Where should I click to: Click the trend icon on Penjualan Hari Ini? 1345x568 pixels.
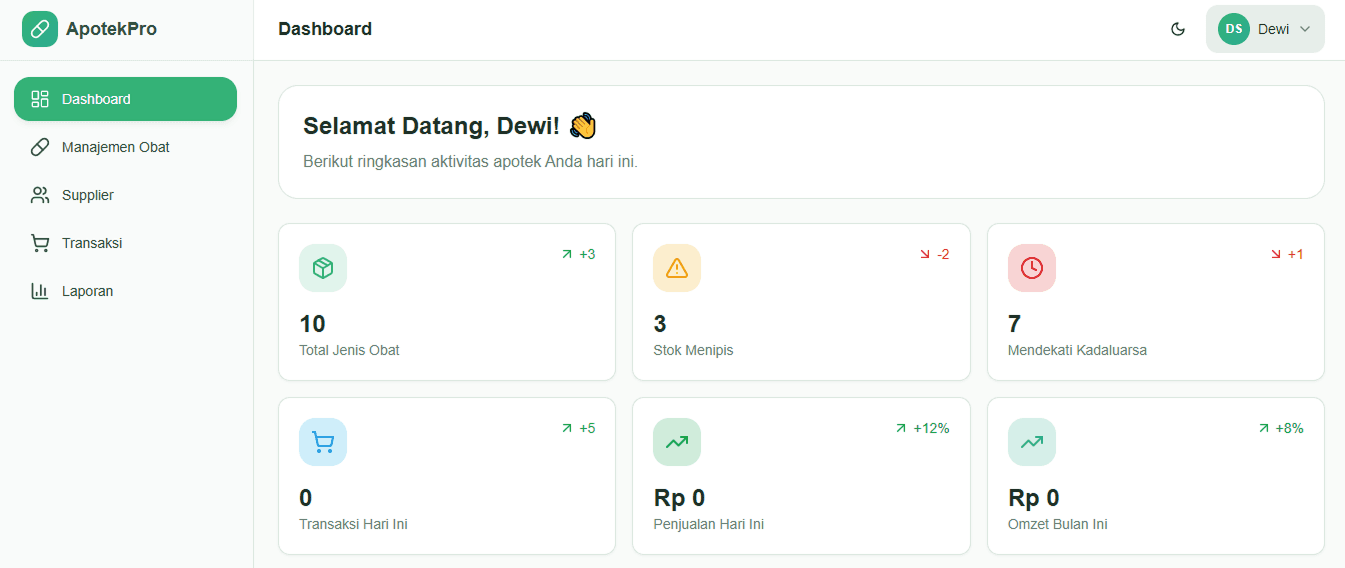click(677, 442)
